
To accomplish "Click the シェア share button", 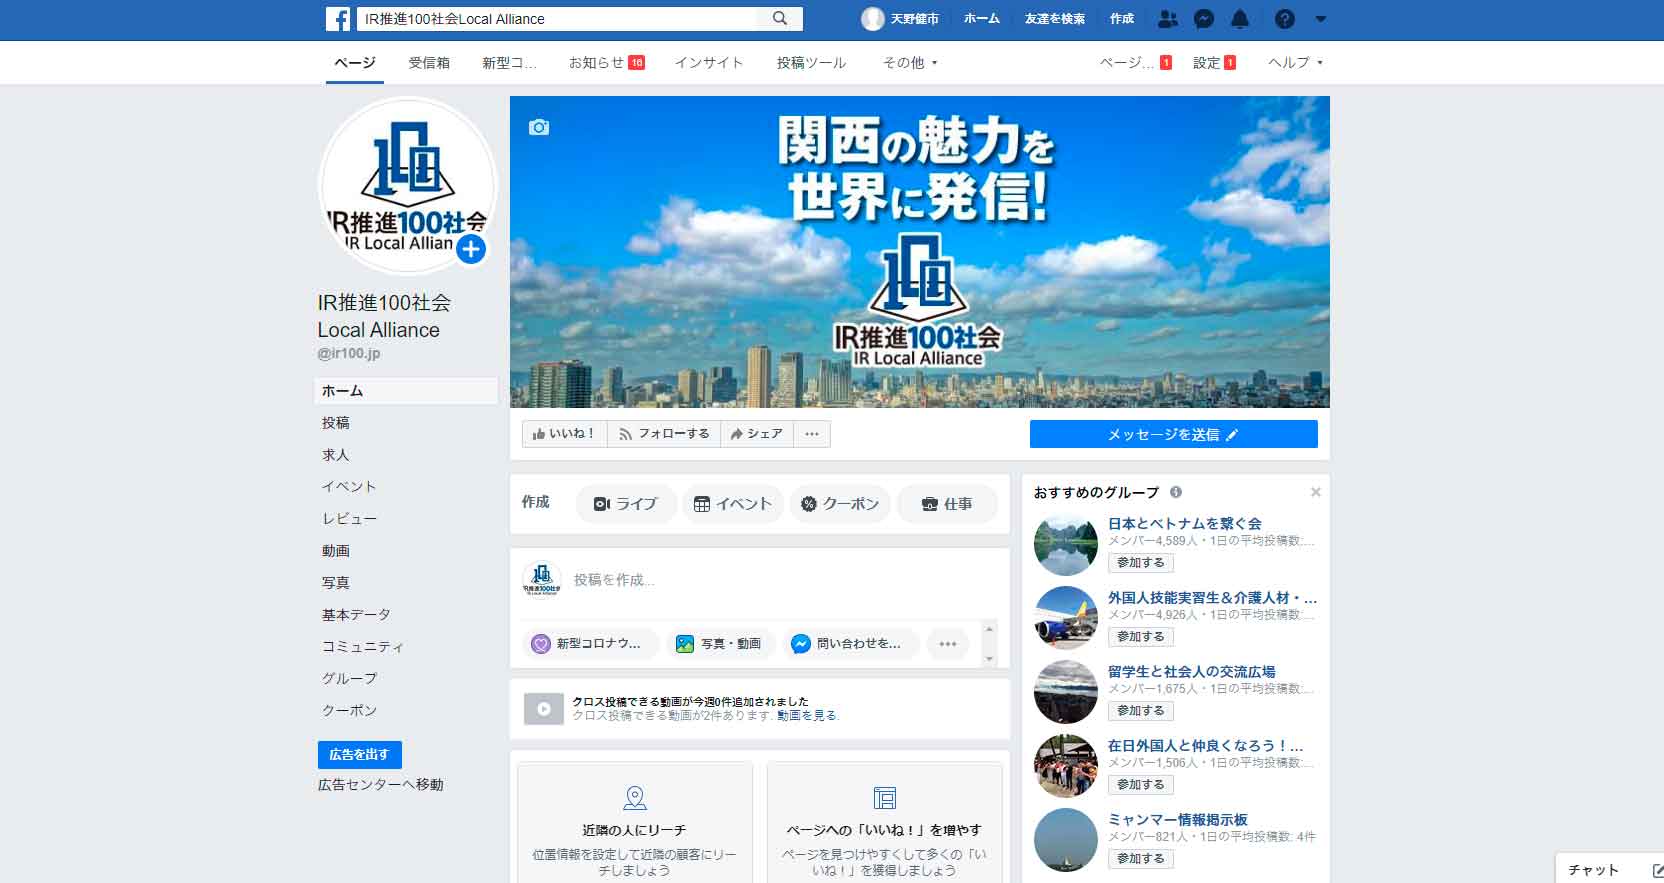I will 757,434.
